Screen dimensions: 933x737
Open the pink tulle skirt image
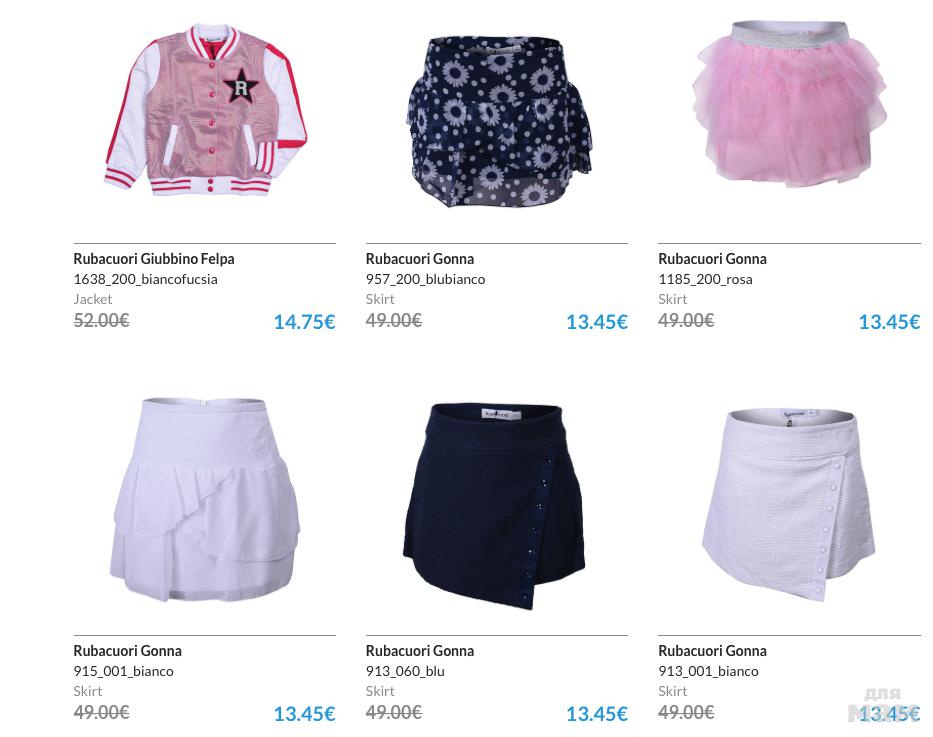[x=788, y=104]
